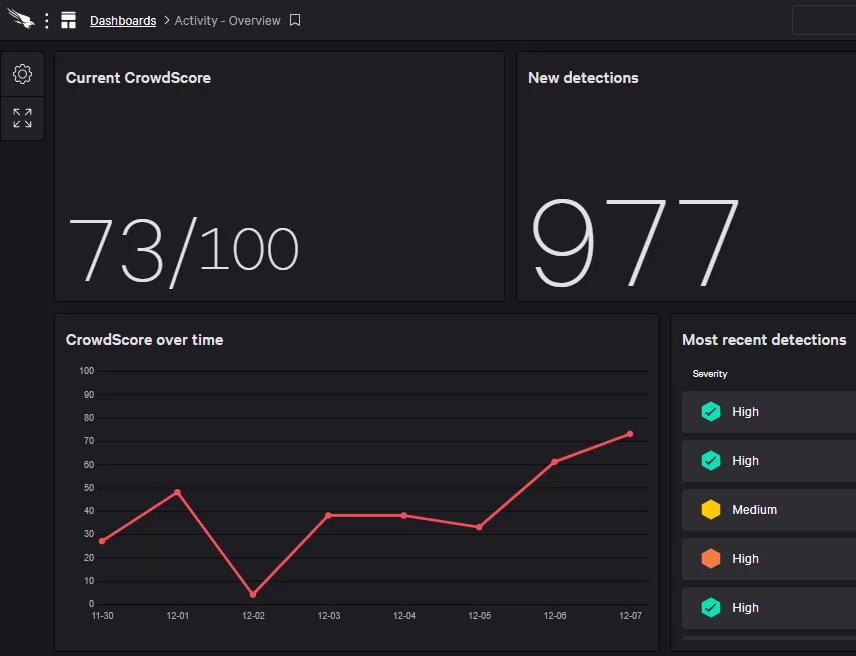Click the CrowdStrike falcon logo
This screenshot has height=656, width=856.
pyautogui.click(x=22, y=19)
